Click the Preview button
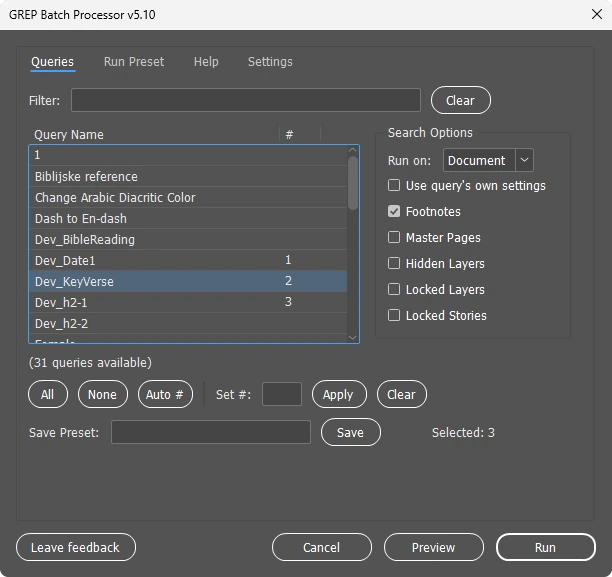 coord(434,547)
